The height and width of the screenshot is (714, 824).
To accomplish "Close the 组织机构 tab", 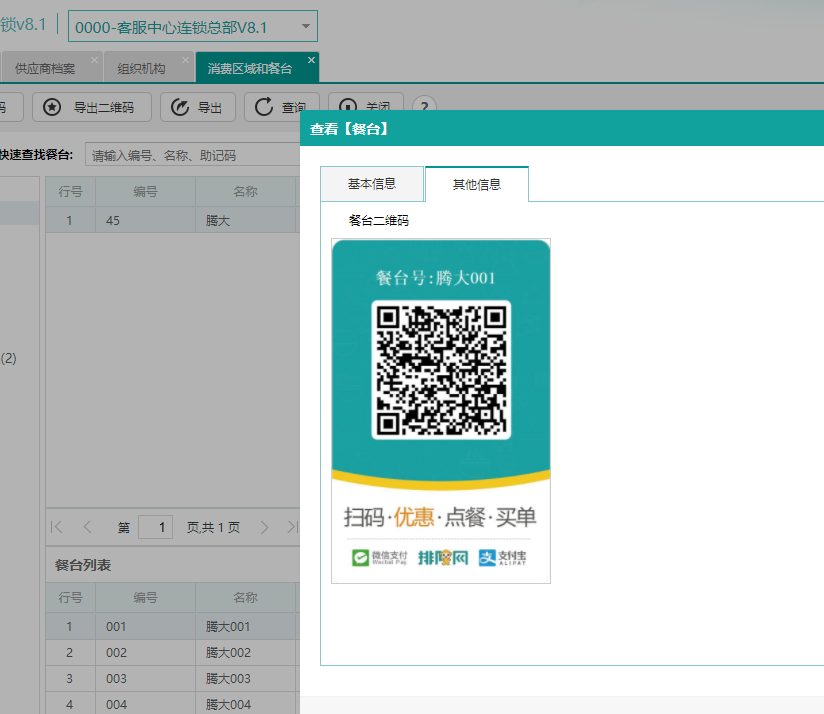I will click(x=185, y=61).
